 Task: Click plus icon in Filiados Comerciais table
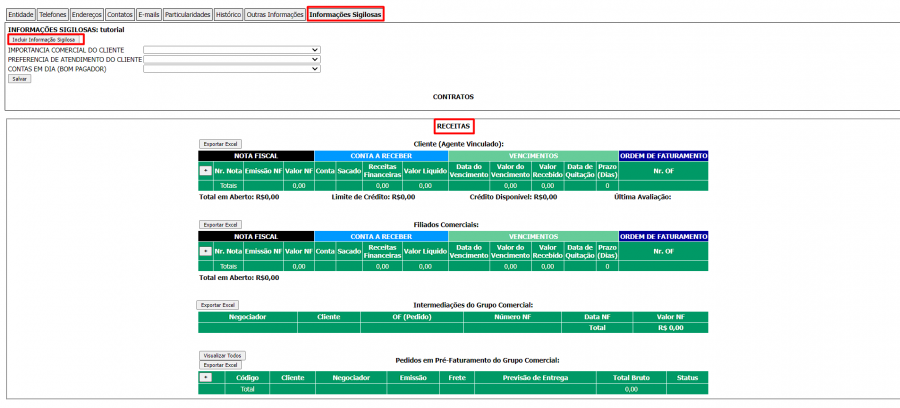pyautogui.click(x=205, y=251)
